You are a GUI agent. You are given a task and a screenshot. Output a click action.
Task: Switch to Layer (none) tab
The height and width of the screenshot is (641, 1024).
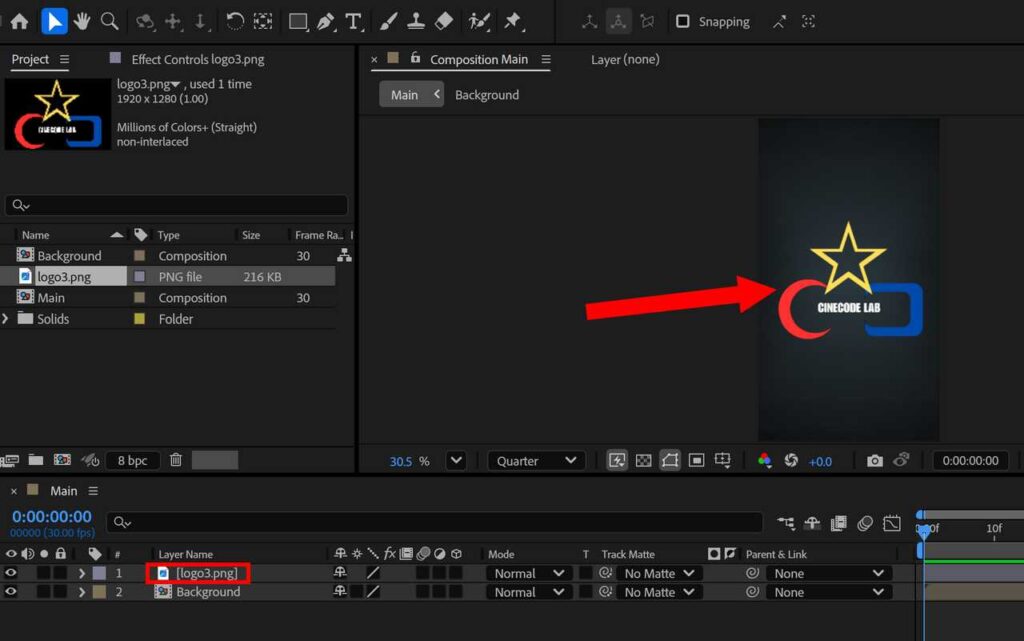pos(625,59)
